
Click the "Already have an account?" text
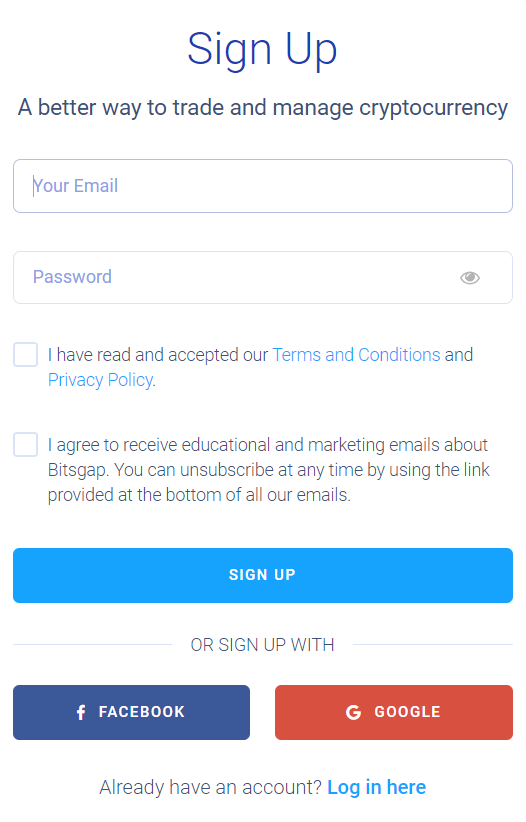click(210, 787)
